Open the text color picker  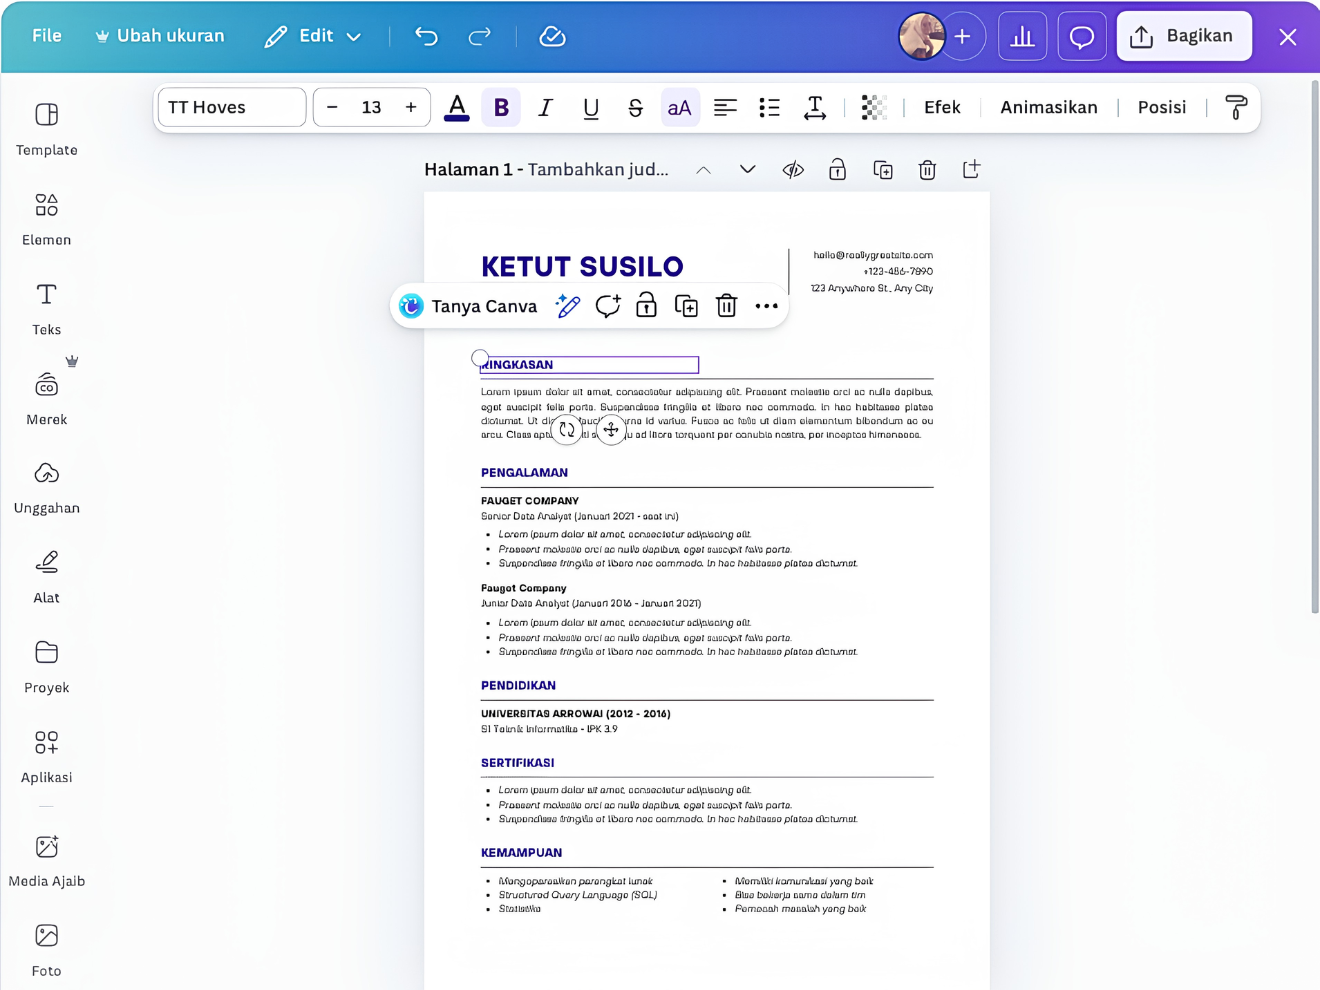coord(457,108)
